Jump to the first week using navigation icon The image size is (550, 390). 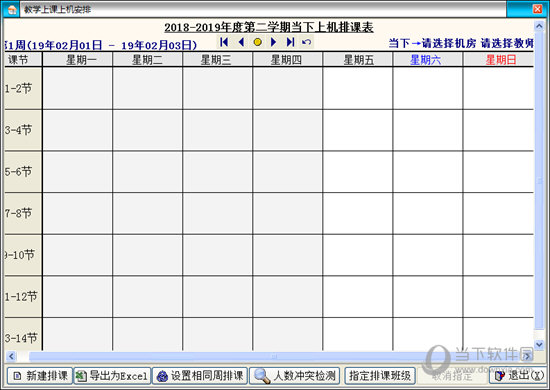click(224, 42)
